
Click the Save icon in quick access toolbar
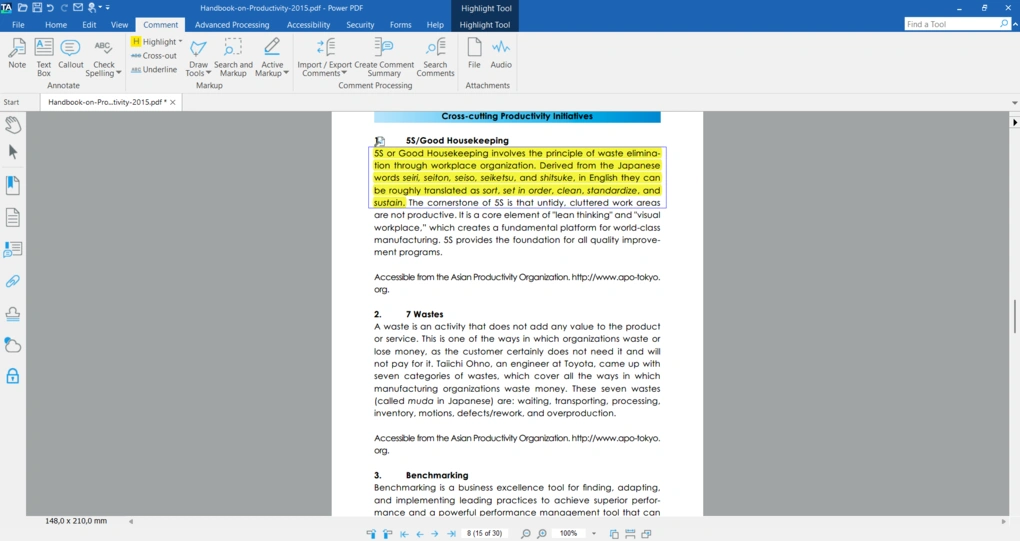point(37,8)
